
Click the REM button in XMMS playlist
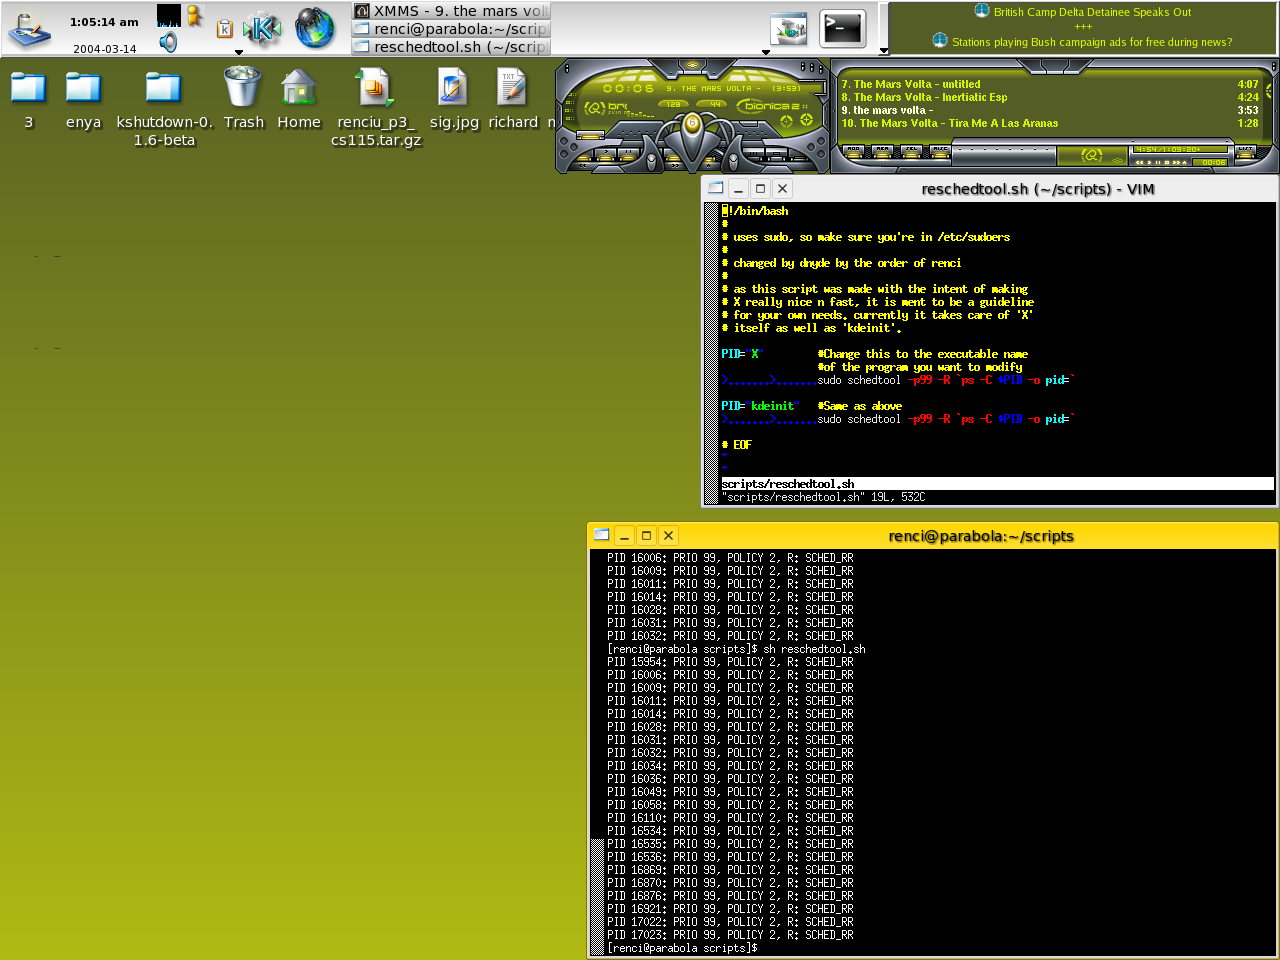(882, 150)
